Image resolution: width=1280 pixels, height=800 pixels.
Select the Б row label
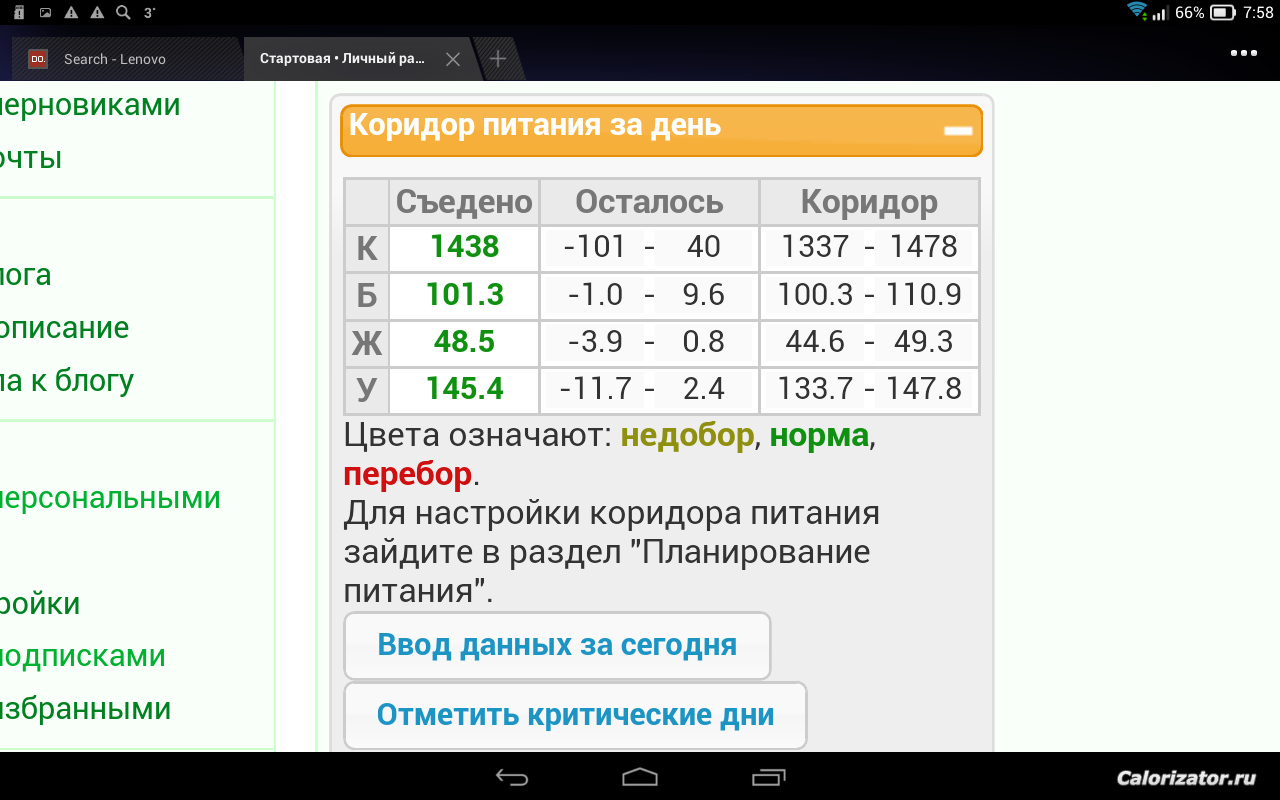click(366, 295)
